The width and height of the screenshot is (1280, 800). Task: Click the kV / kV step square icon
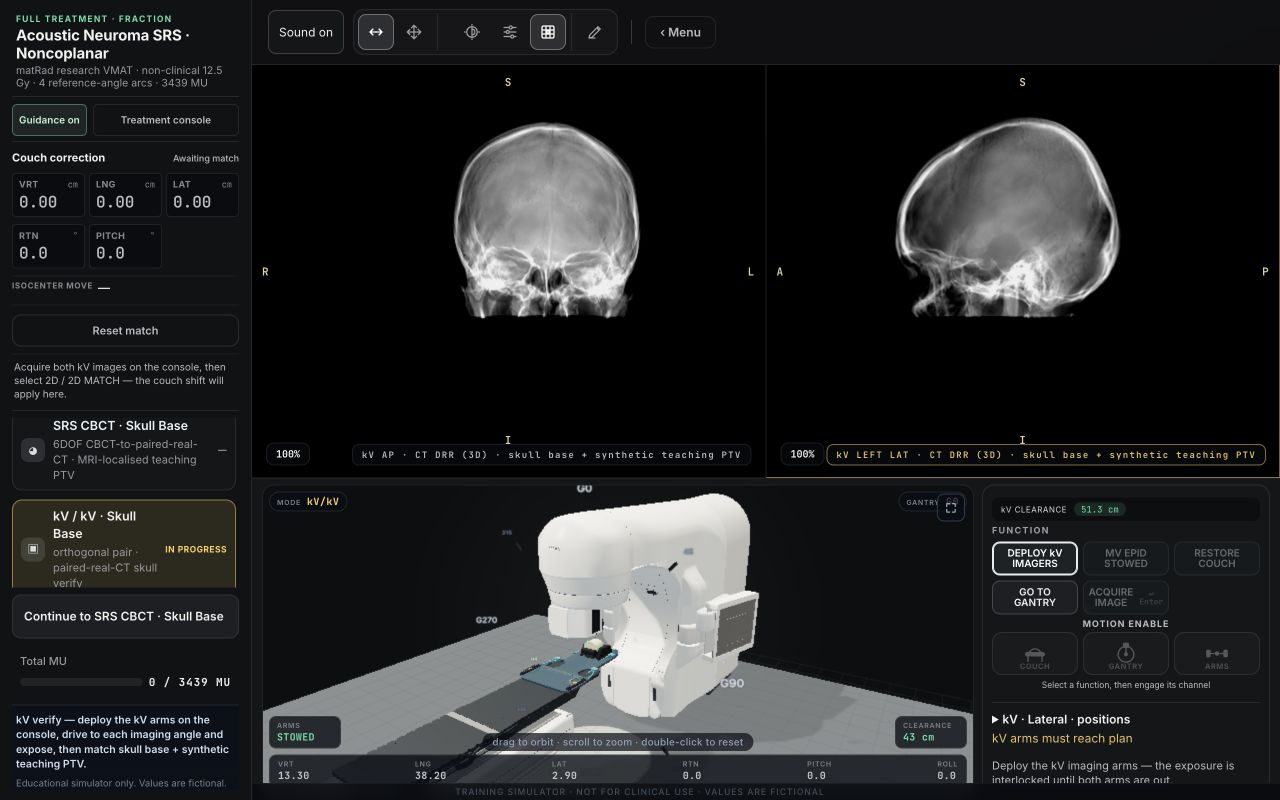[33, 549]
